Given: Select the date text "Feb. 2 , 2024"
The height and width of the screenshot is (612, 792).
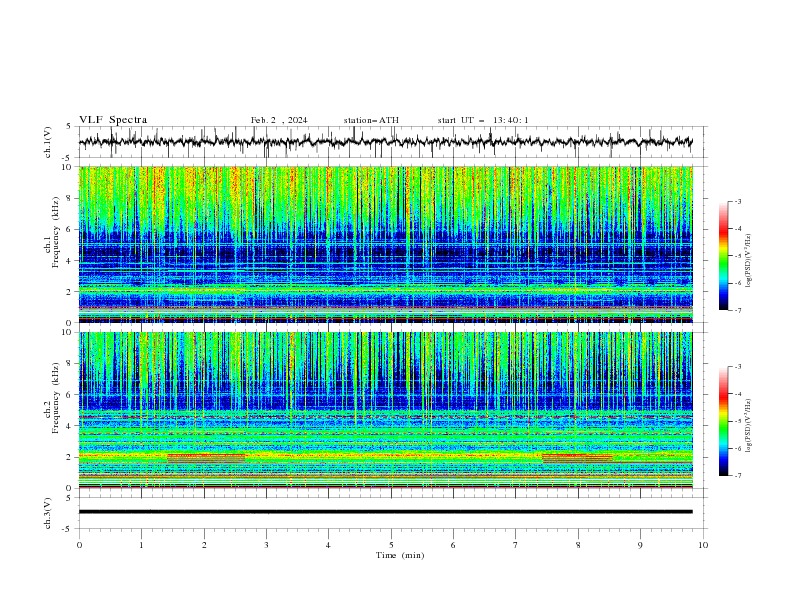Looking at the screenshot, I should [279, 120].
